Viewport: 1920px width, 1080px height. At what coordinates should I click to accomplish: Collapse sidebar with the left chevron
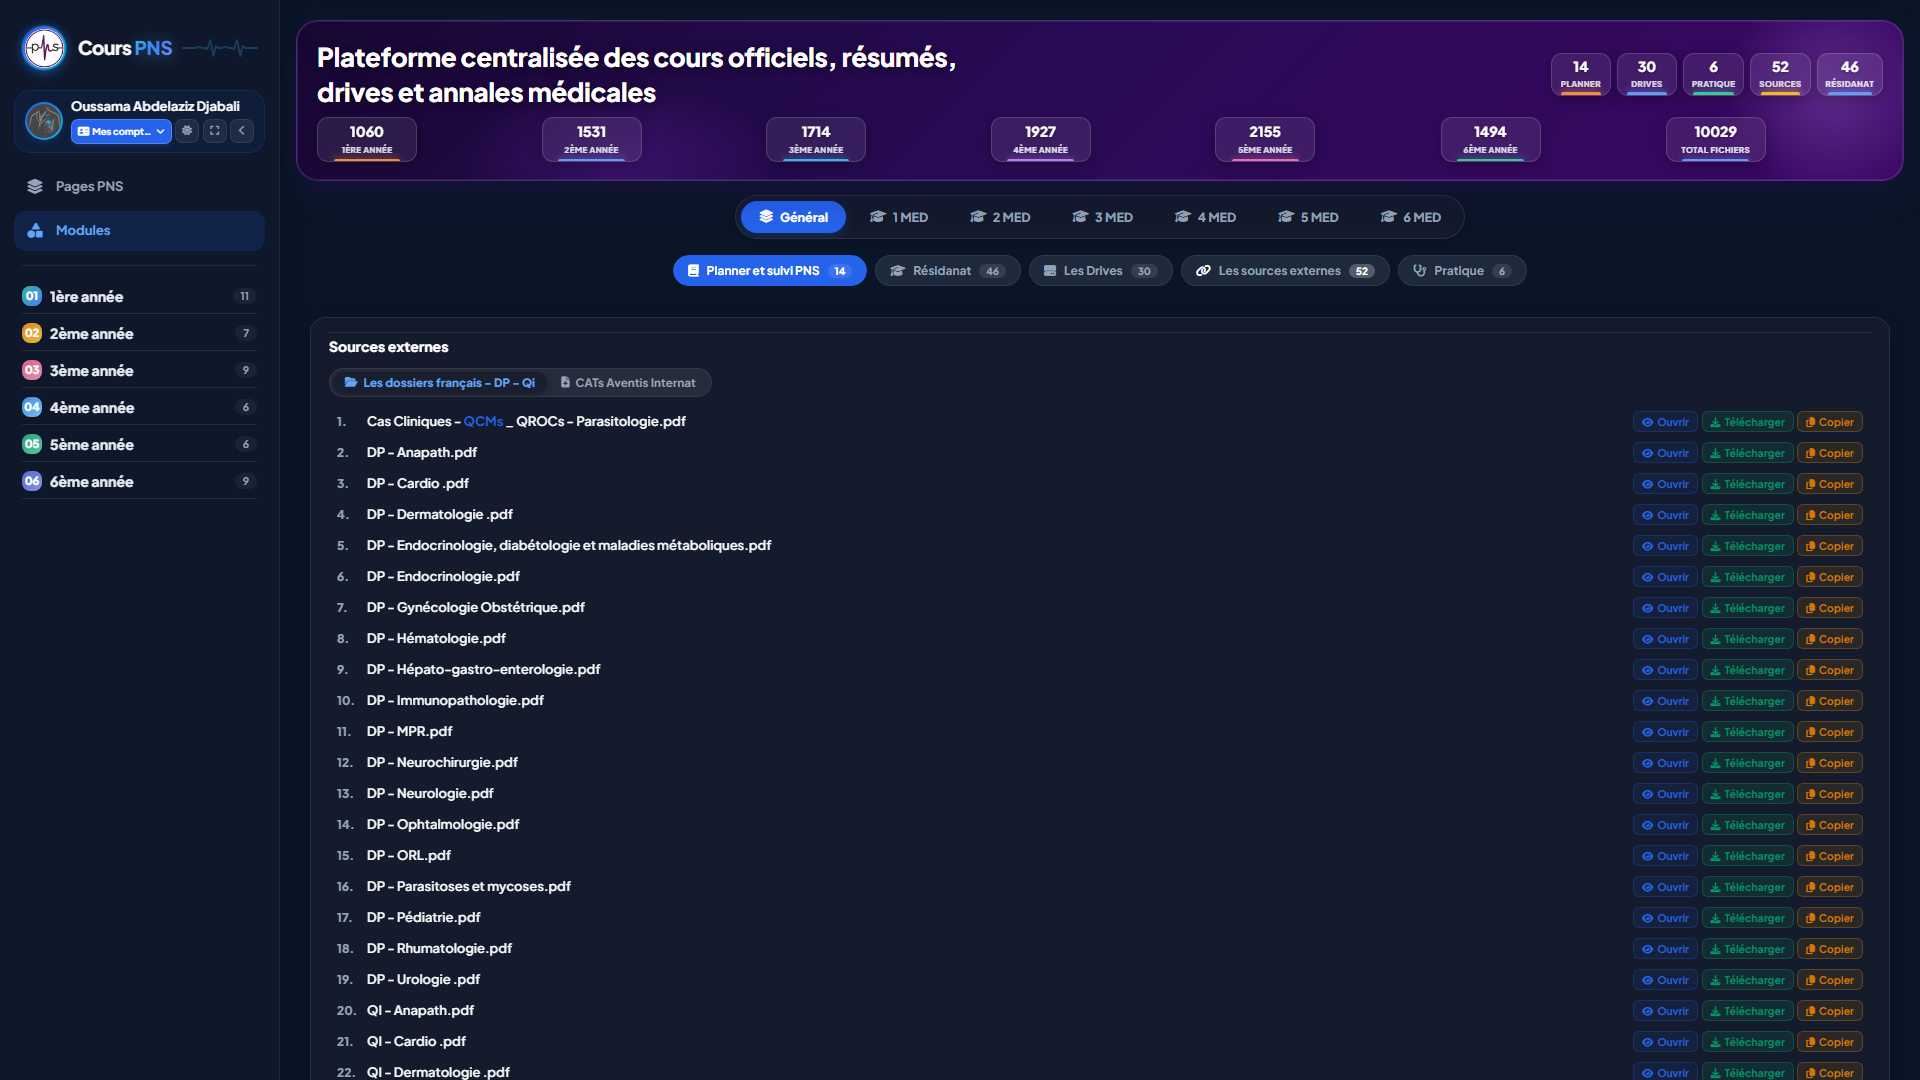242,131
